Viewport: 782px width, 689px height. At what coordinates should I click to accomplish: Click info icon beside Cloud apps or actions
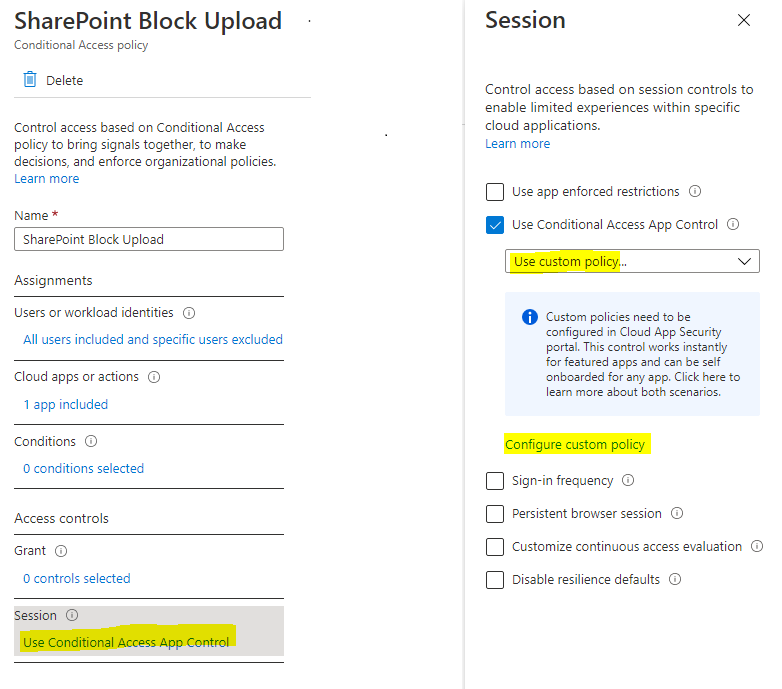154,377
